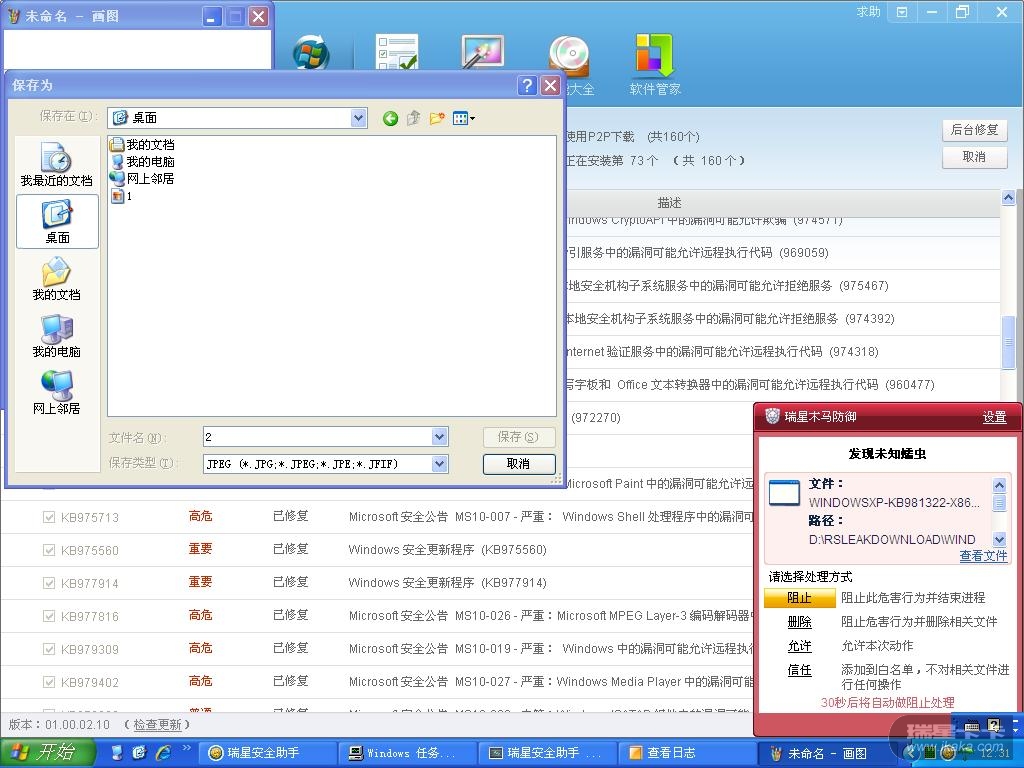
Task: Select 我的电脑 in file list
Action: pyautogui.click(x=142, y=161)
